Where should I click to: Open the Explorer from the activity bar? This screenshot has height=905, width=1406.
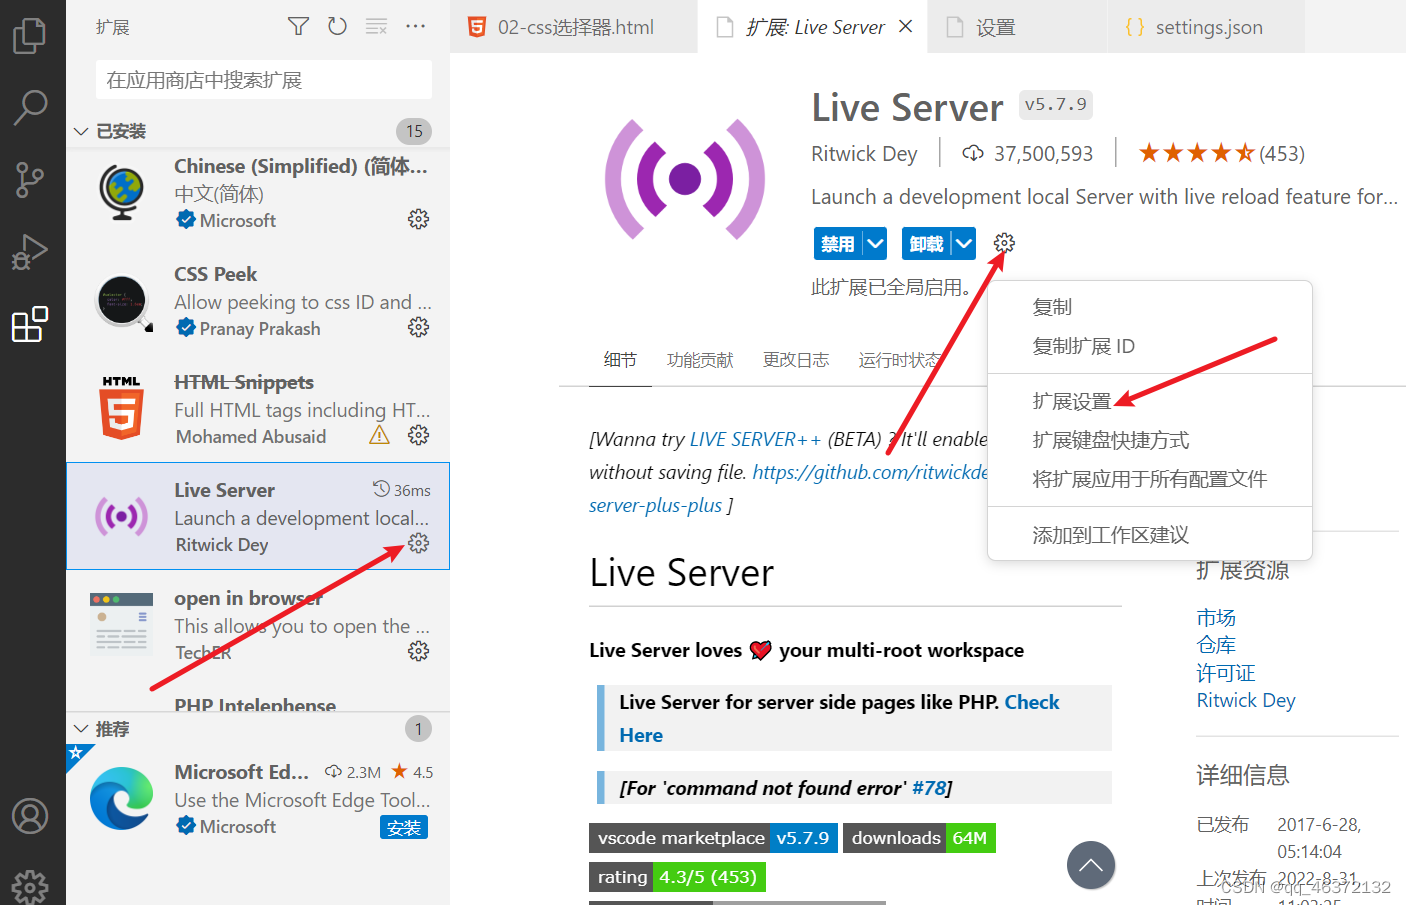[x=31, y=35]
